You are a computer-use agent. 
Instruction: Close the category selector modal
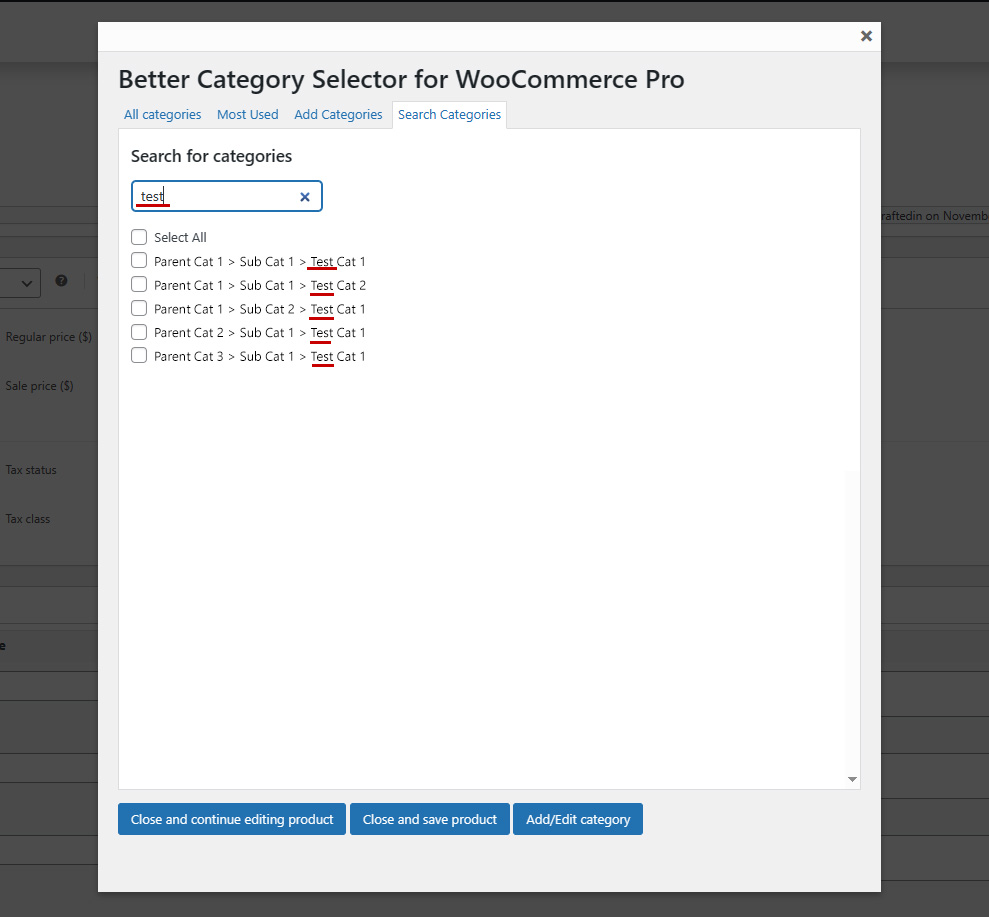click(x=866, y=37)
